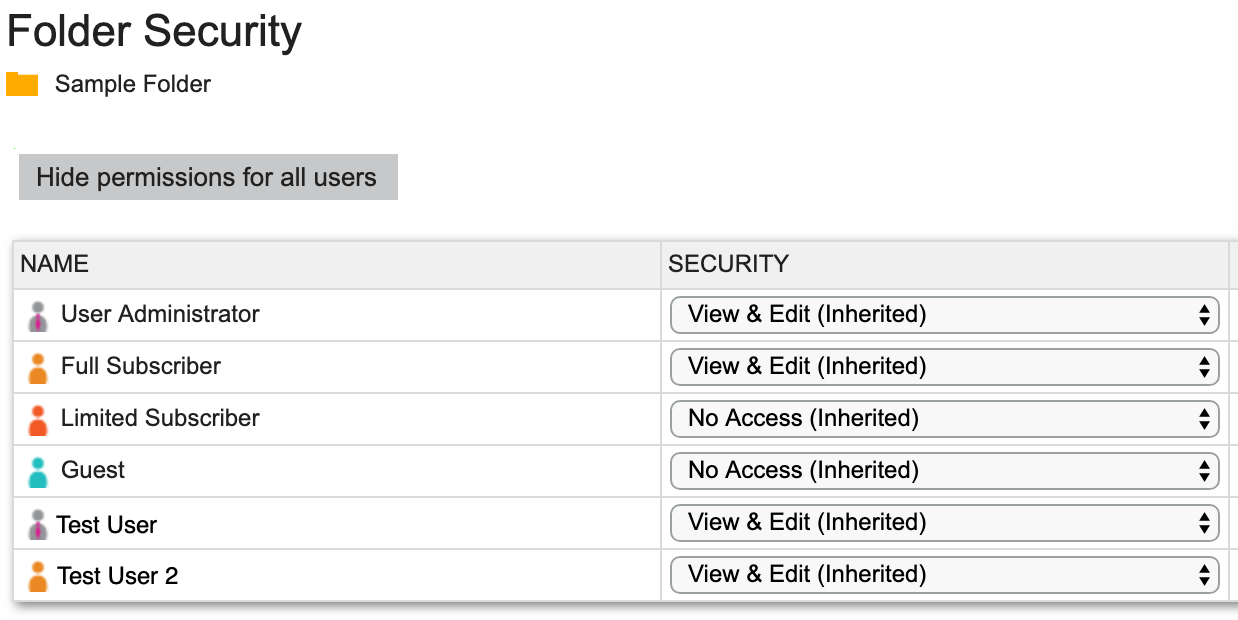The height and width of the screenshot is (620, 1238).
Task: Click the Folder Security page title
Action: pyautogui.click(x=153, y=31)
